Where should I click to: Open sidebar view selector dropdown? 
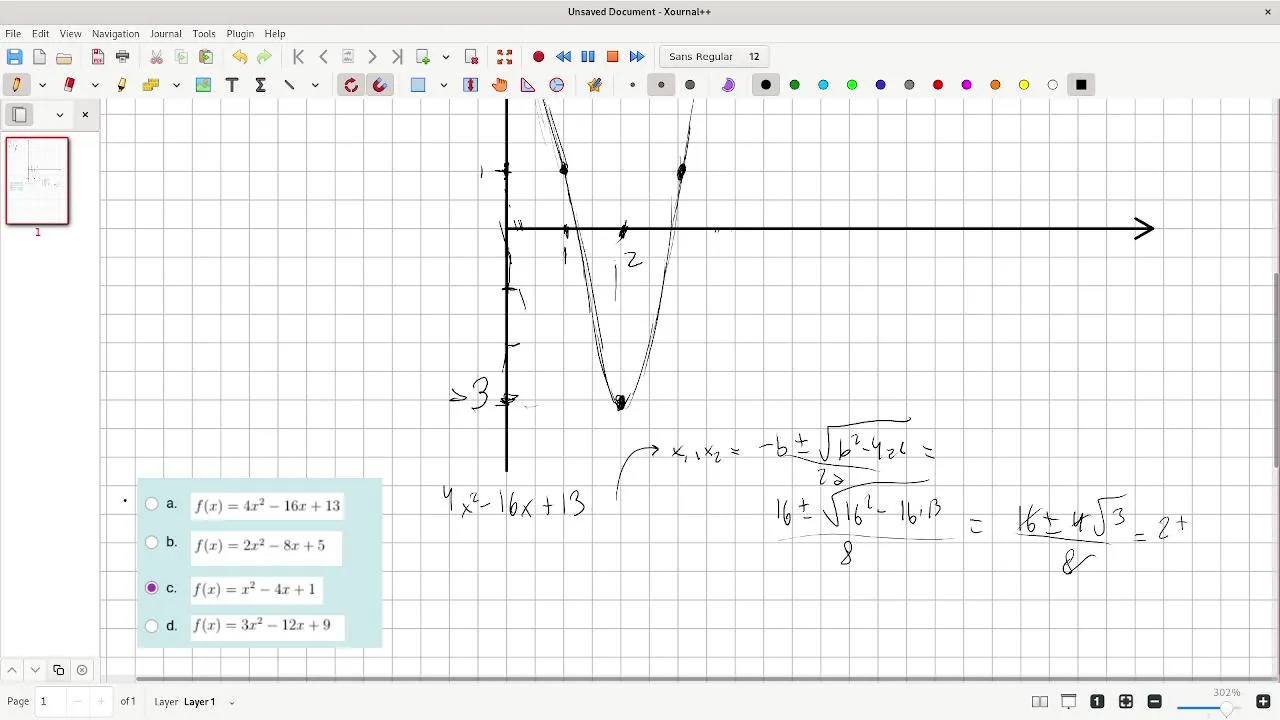(60, 115)
